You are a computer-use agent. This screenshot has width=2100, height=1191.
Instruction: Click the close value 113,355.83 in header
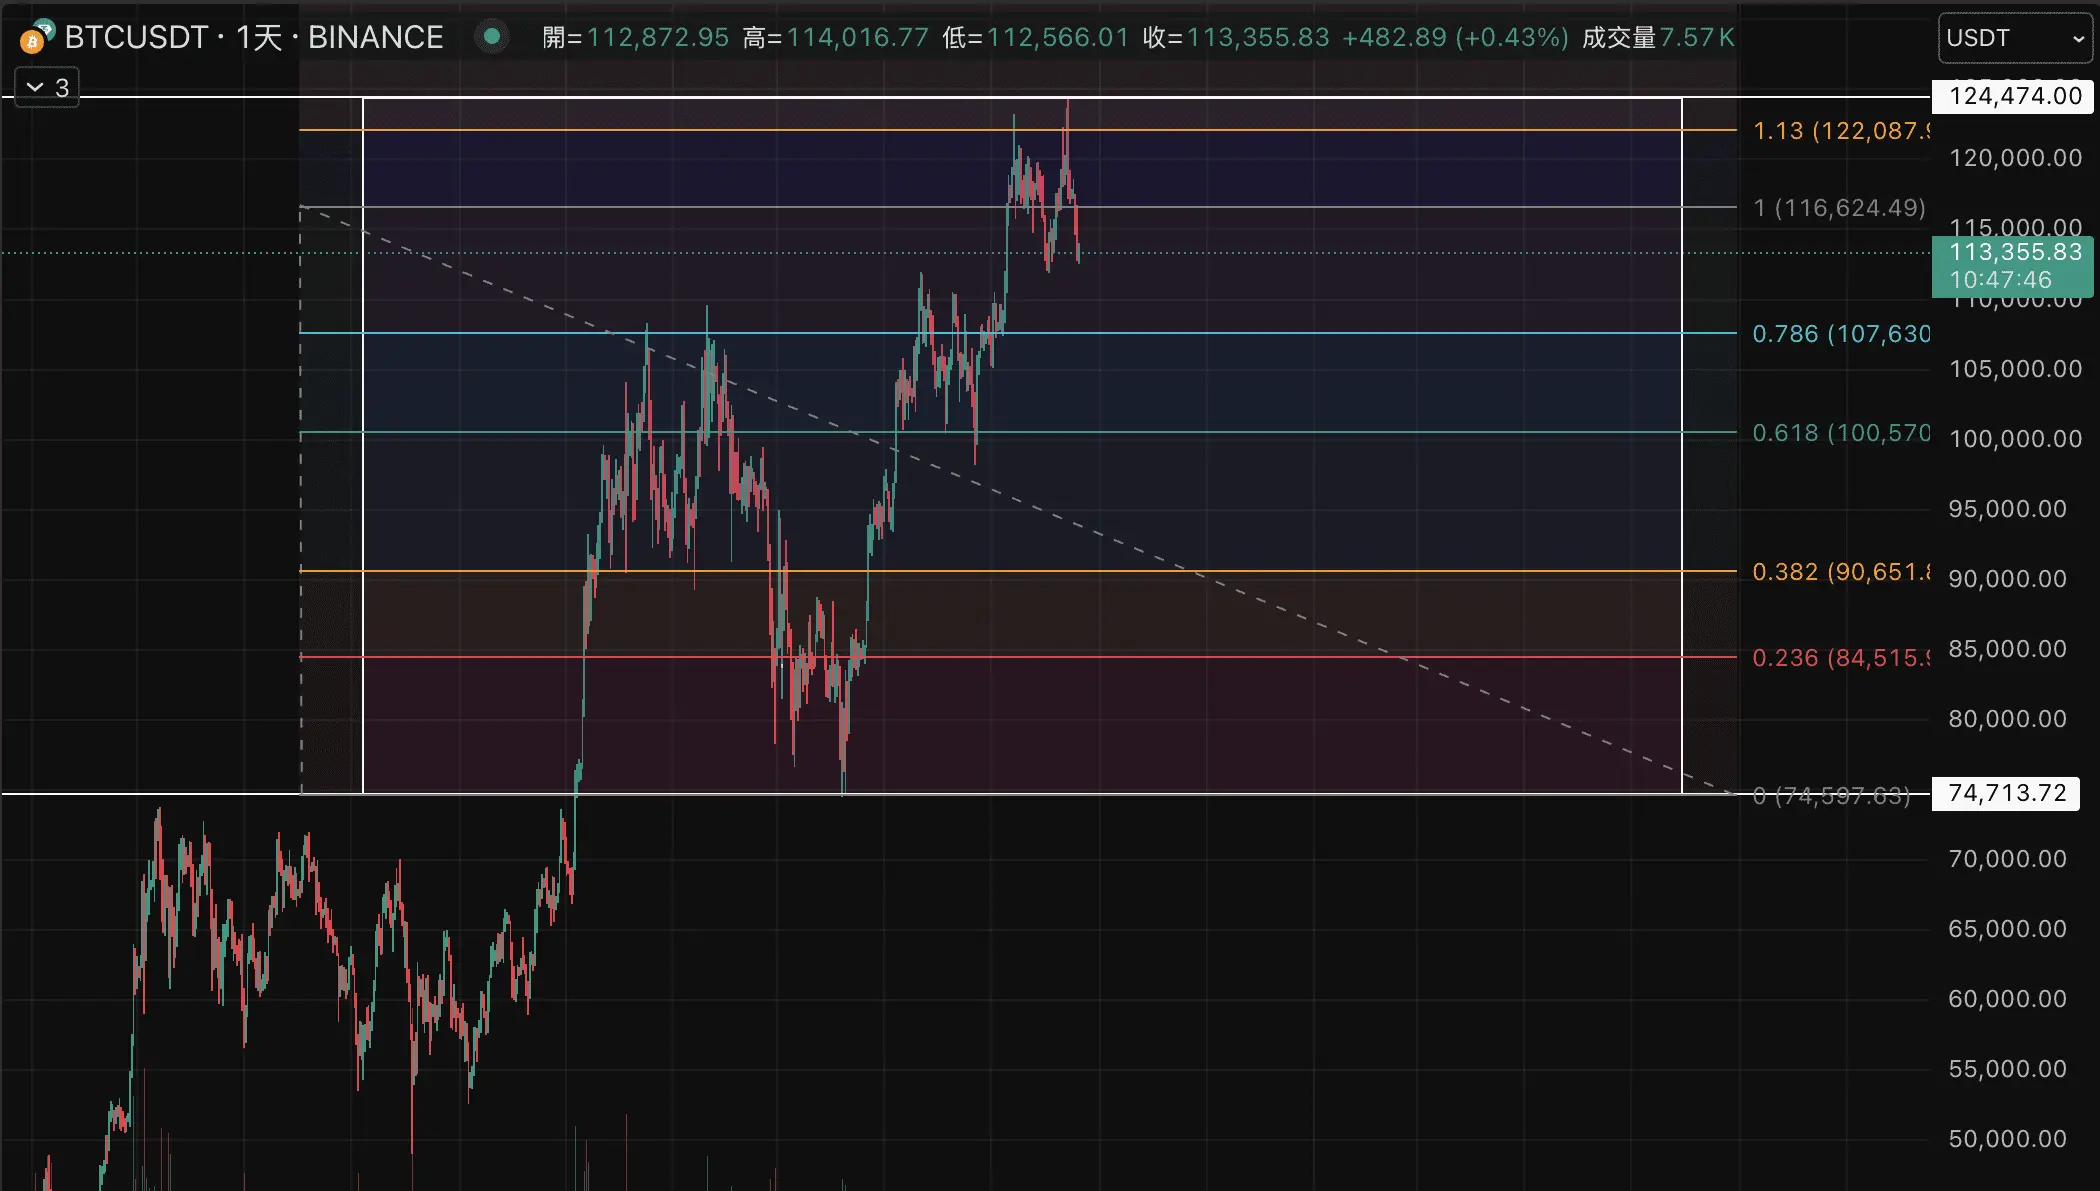1258,38
